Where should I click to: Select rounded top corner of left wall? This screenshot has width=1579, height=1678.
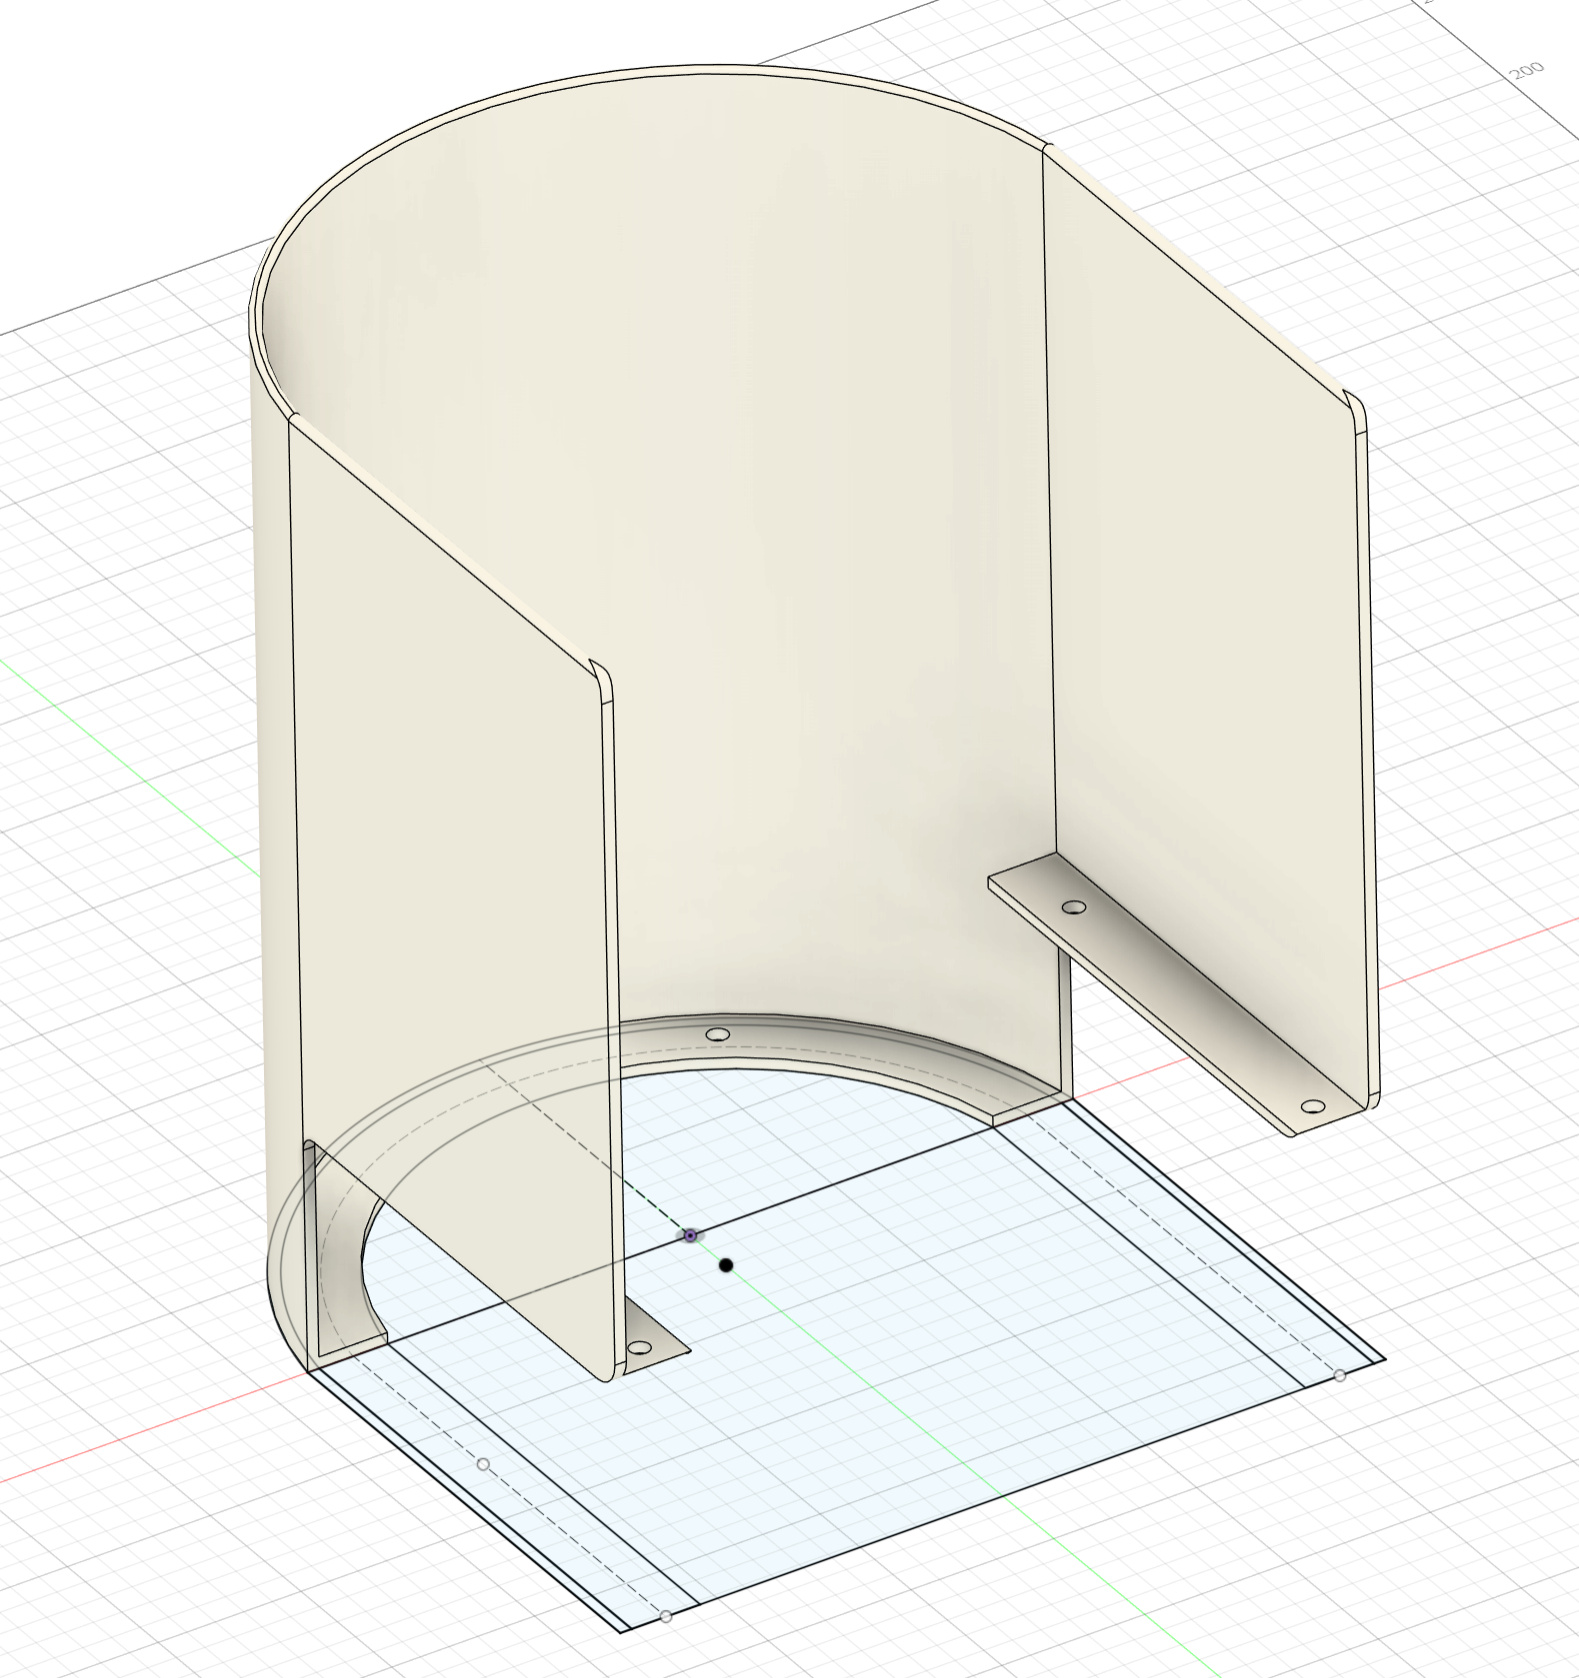pyautogui.click(x=602, y=675)
